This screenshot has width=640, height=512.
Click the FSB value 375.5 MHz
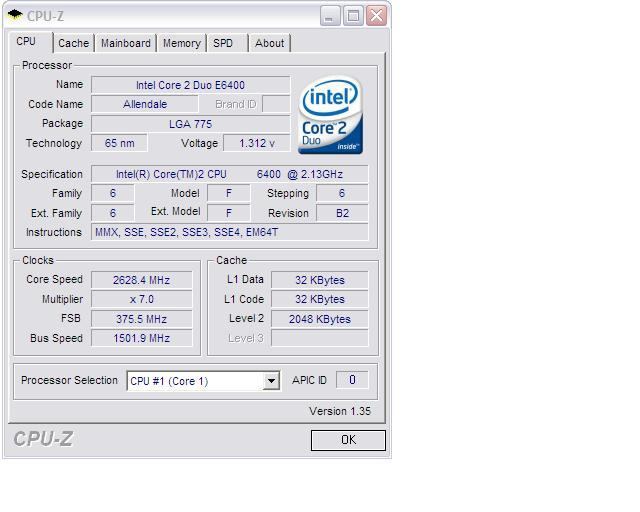(141, 319)
